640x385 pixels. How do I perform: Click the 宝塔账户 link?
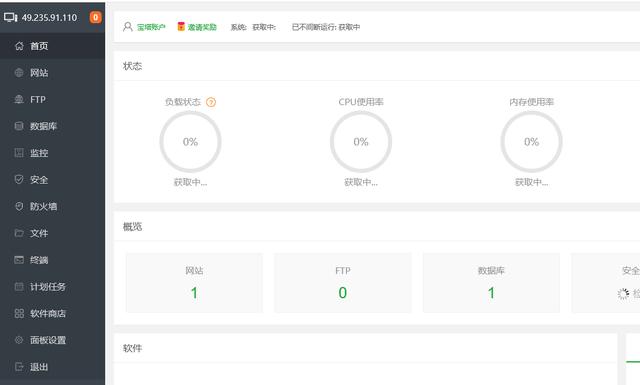(151, 27)
